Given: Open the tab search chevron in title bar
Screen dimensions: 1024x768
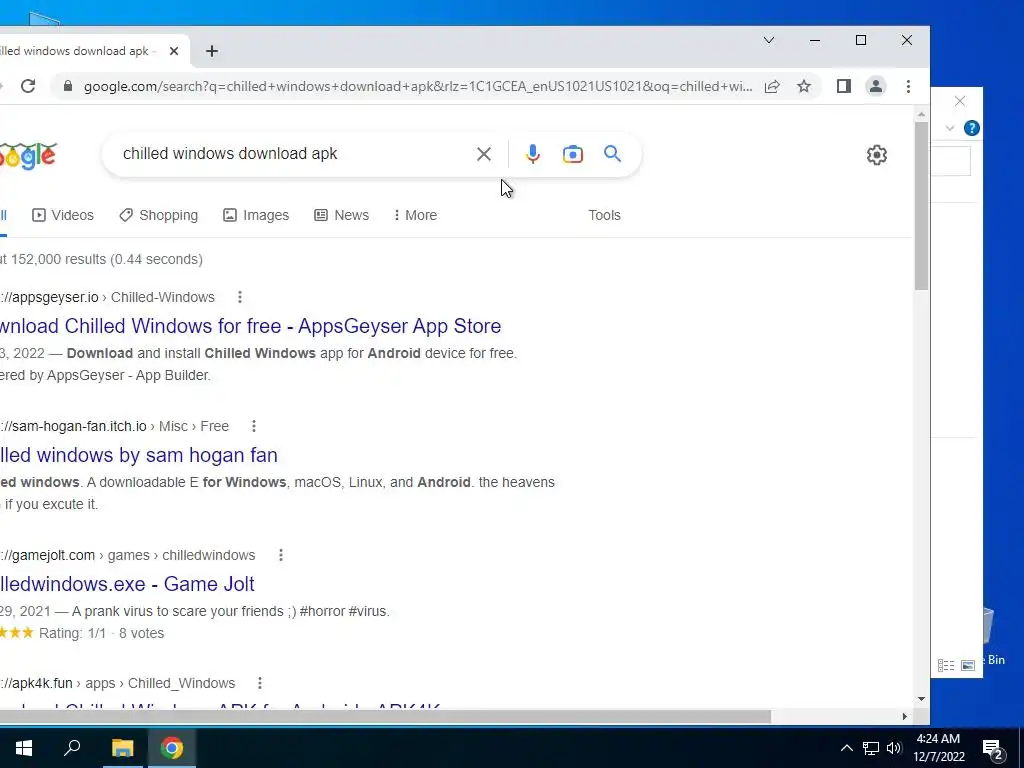Looking at the screenshot, I should [x=769, y=40].
